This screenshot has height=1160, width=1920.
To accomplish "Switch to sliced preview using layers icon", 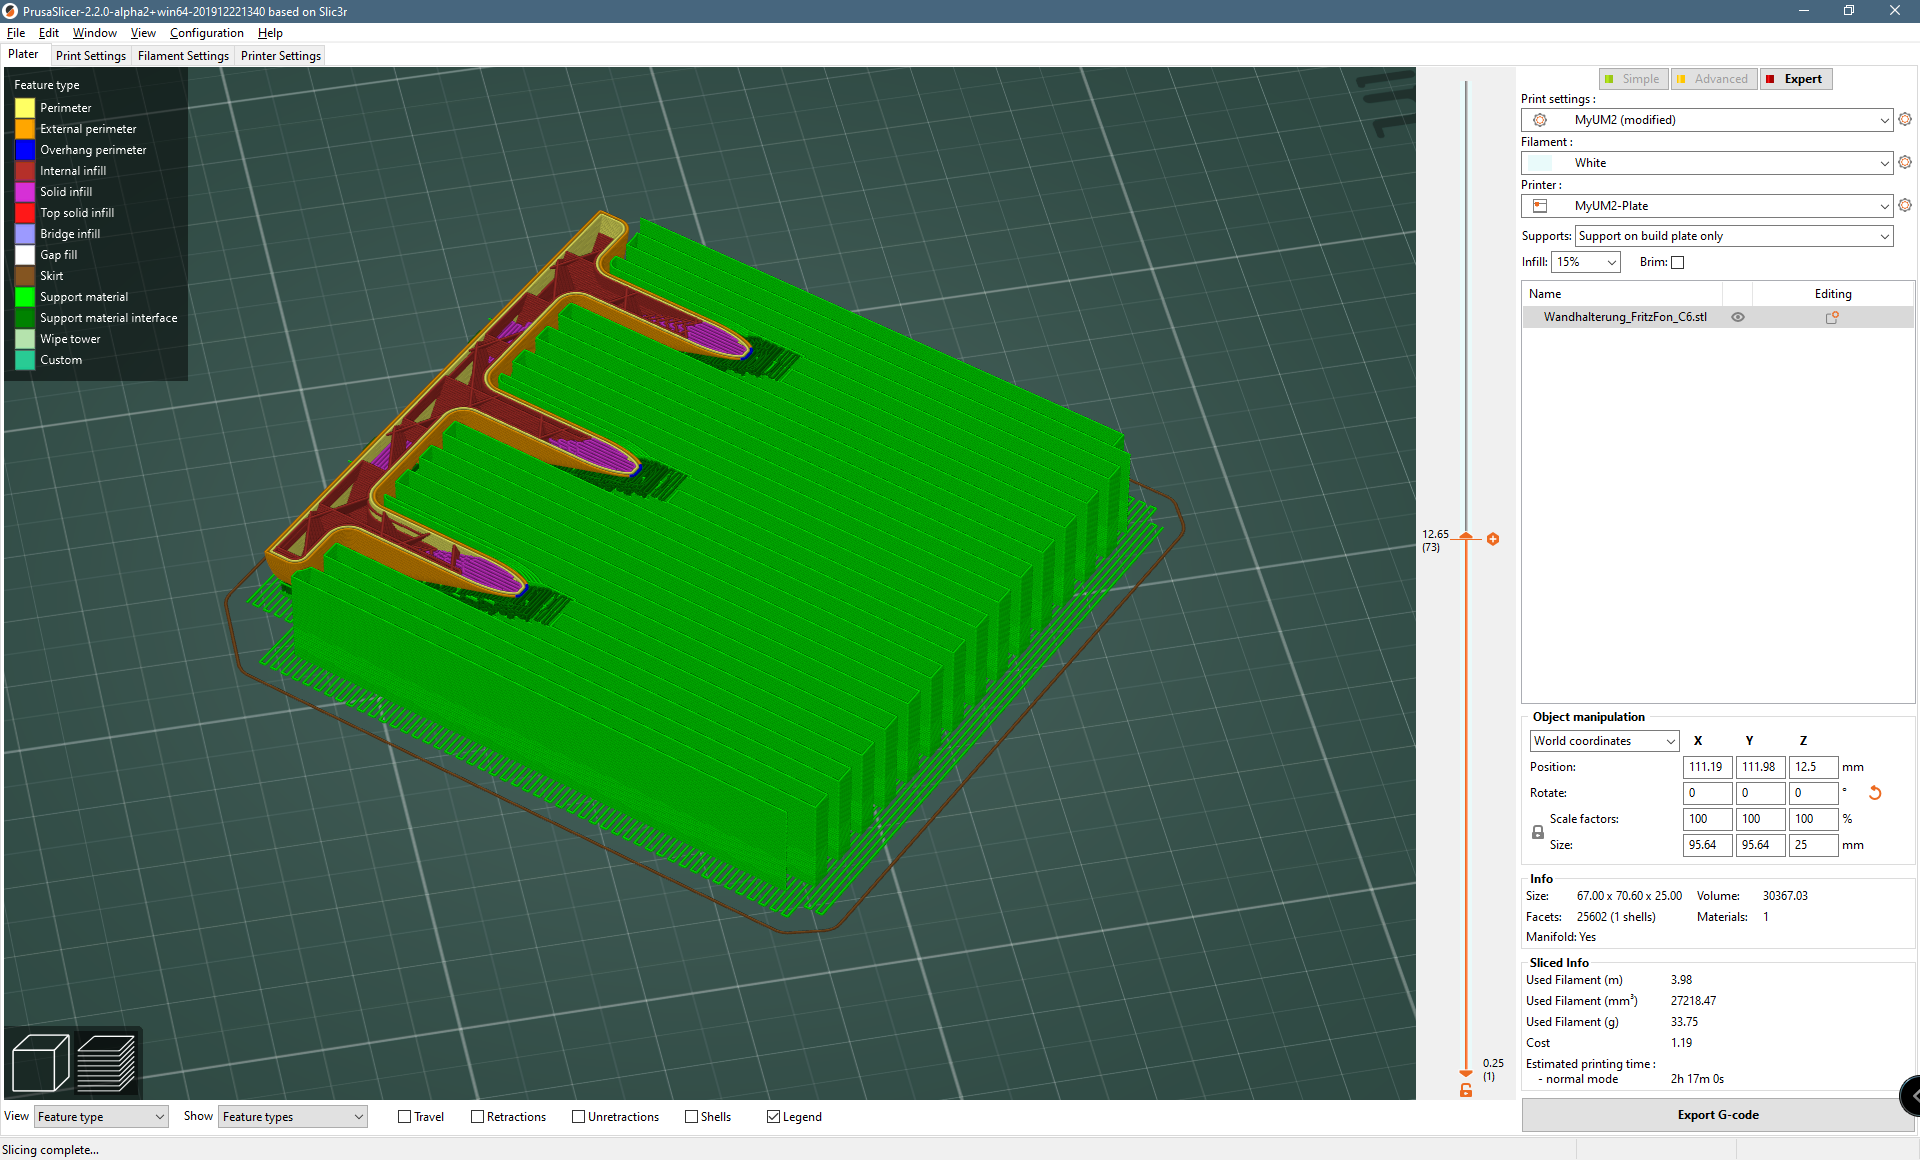I will (x=107, y=1063).
